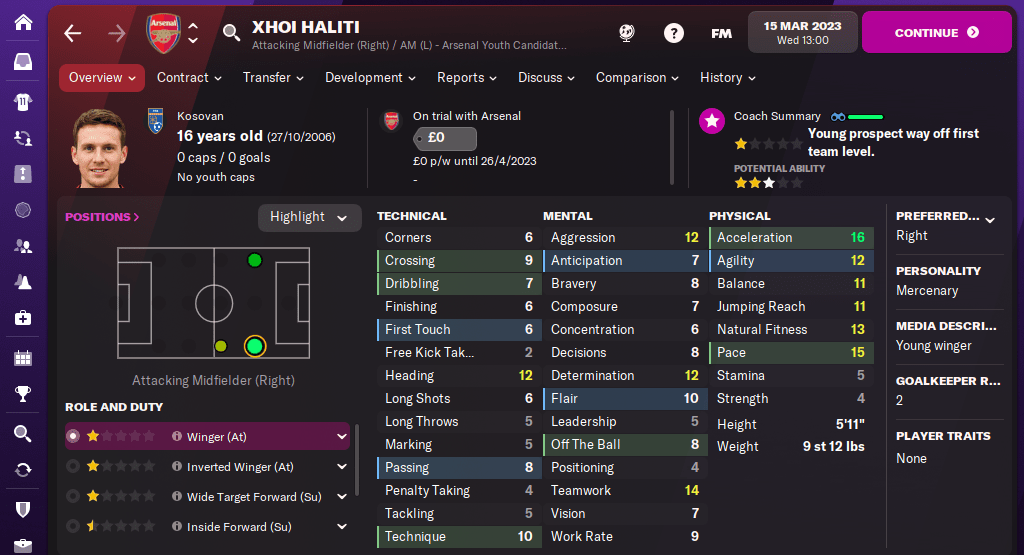Click the back arrow
The image size is (1024, 555).
pyautogui.click(x=72, y=33)
